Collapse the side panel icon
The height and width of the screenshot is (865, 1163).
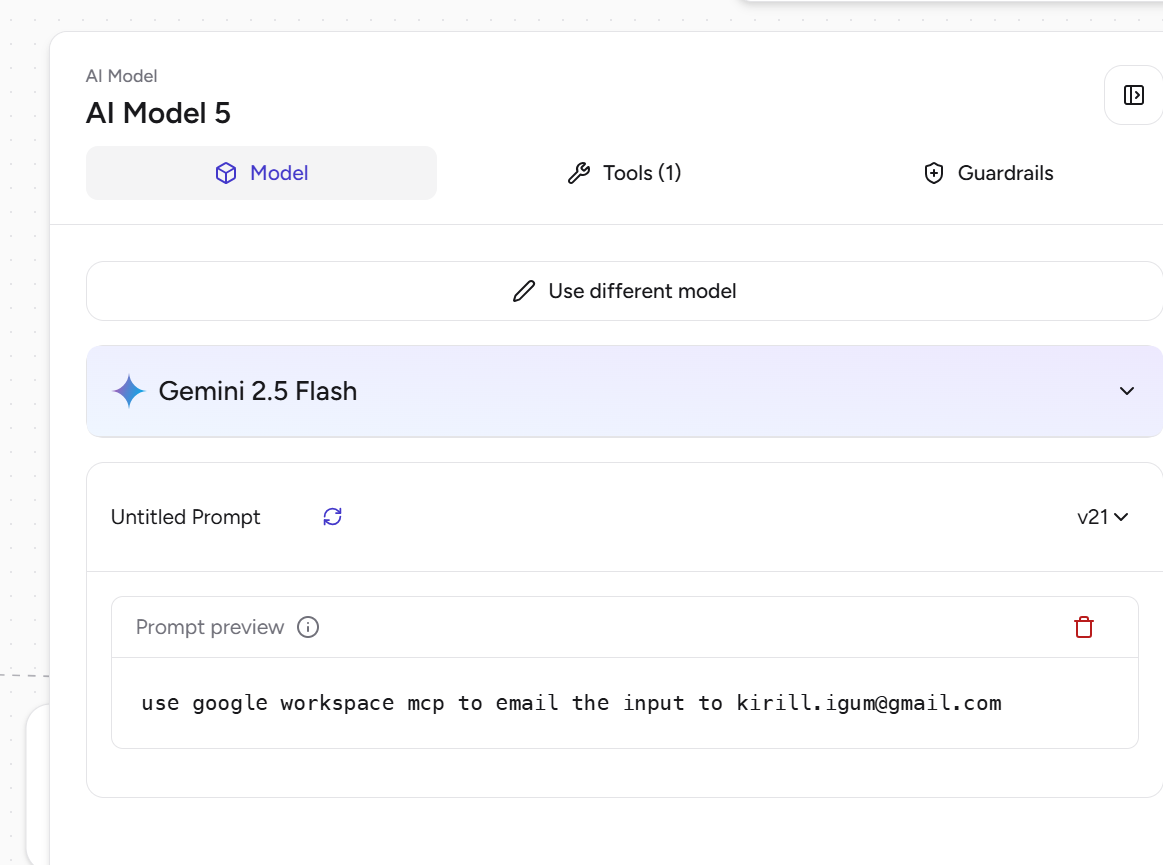pos(1133,95)
